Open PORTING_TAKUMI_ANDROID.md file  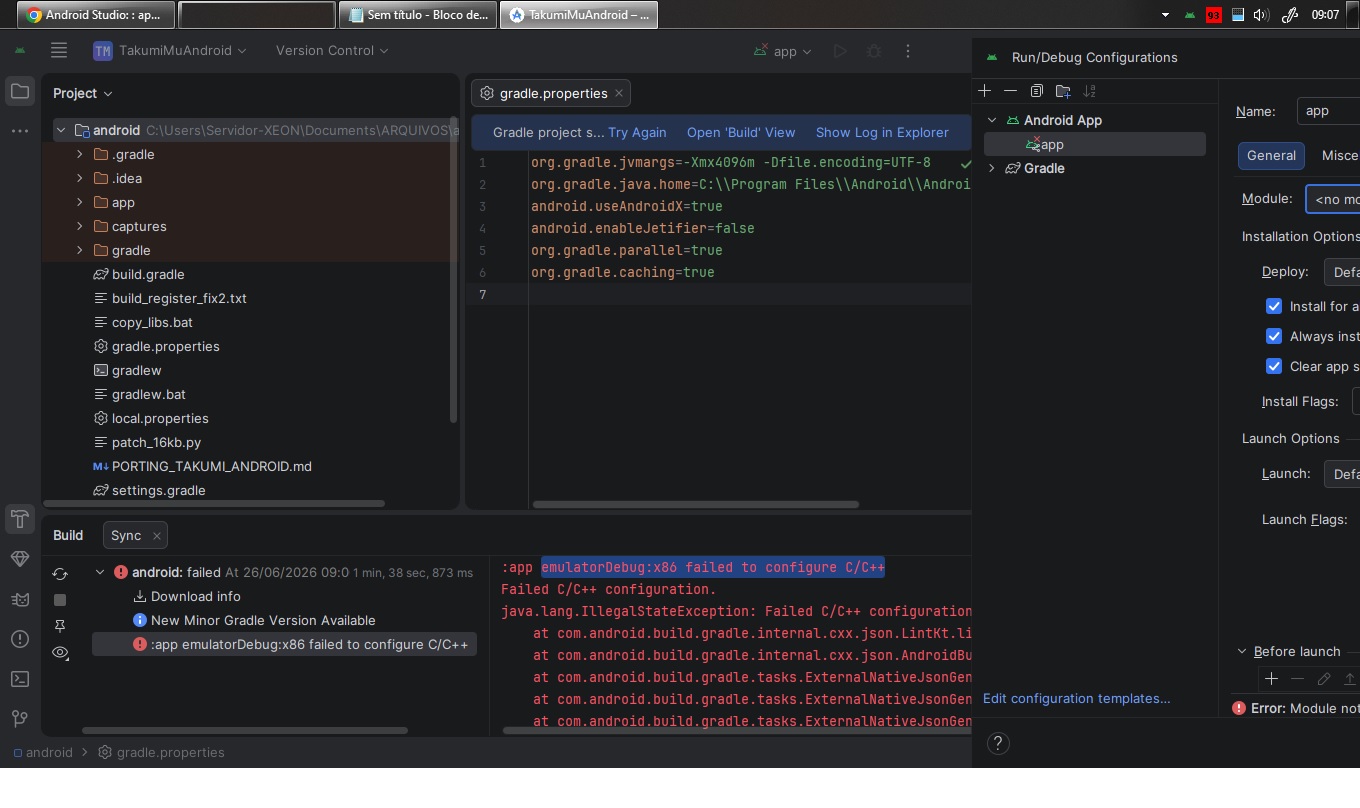pos(211,467)
